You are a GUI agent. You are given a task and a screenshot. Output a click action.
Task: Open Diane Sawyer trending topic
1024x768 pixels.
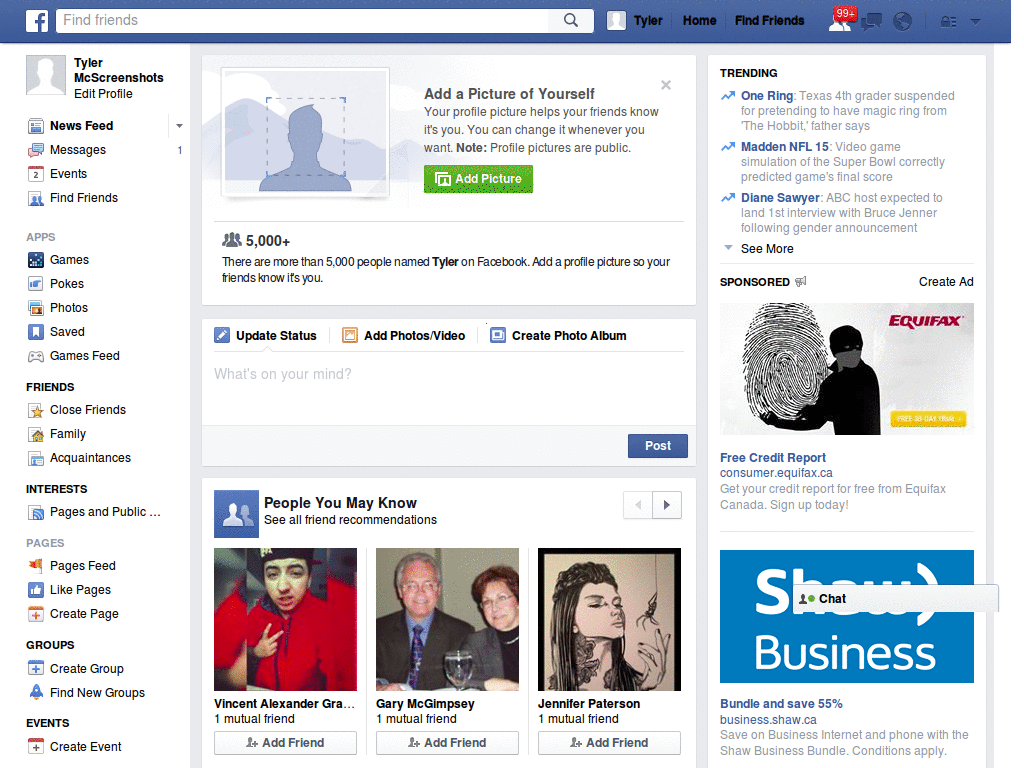pyautogui.click(x=780, y=198)
